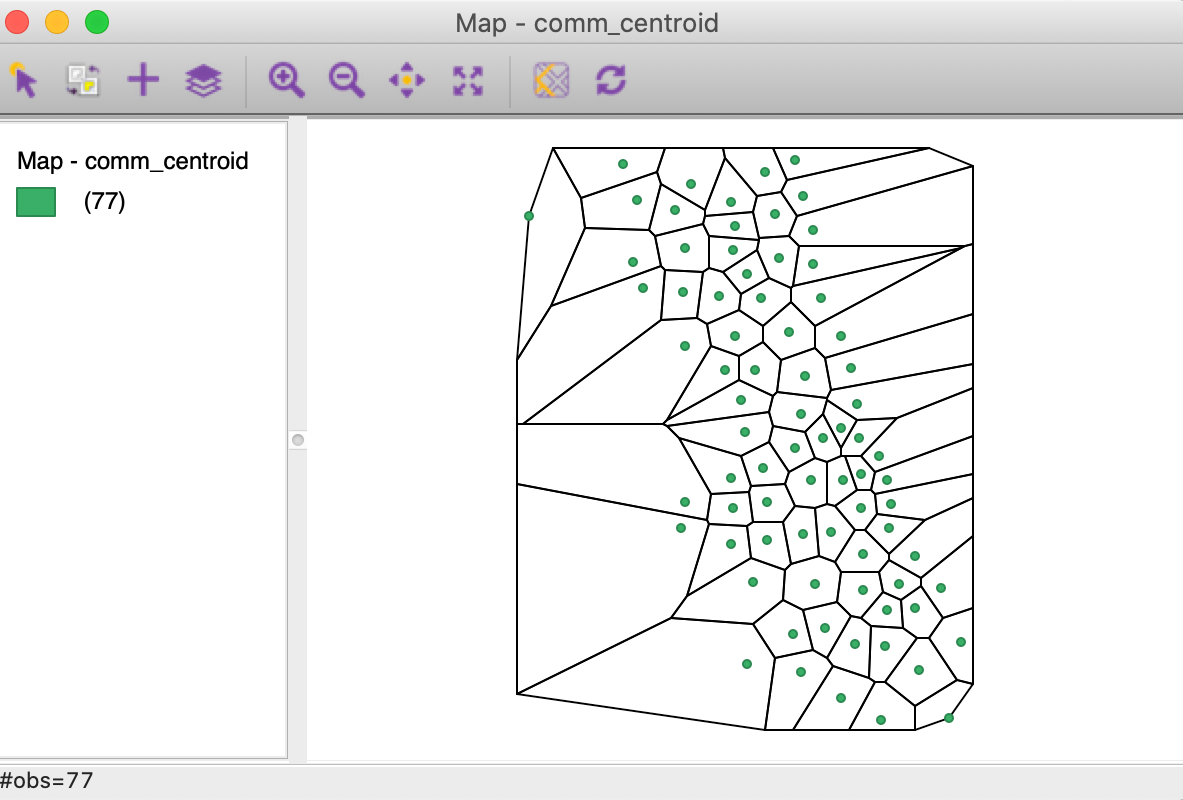Minimize the map window with the yellow button

click(x=57, y=22)
